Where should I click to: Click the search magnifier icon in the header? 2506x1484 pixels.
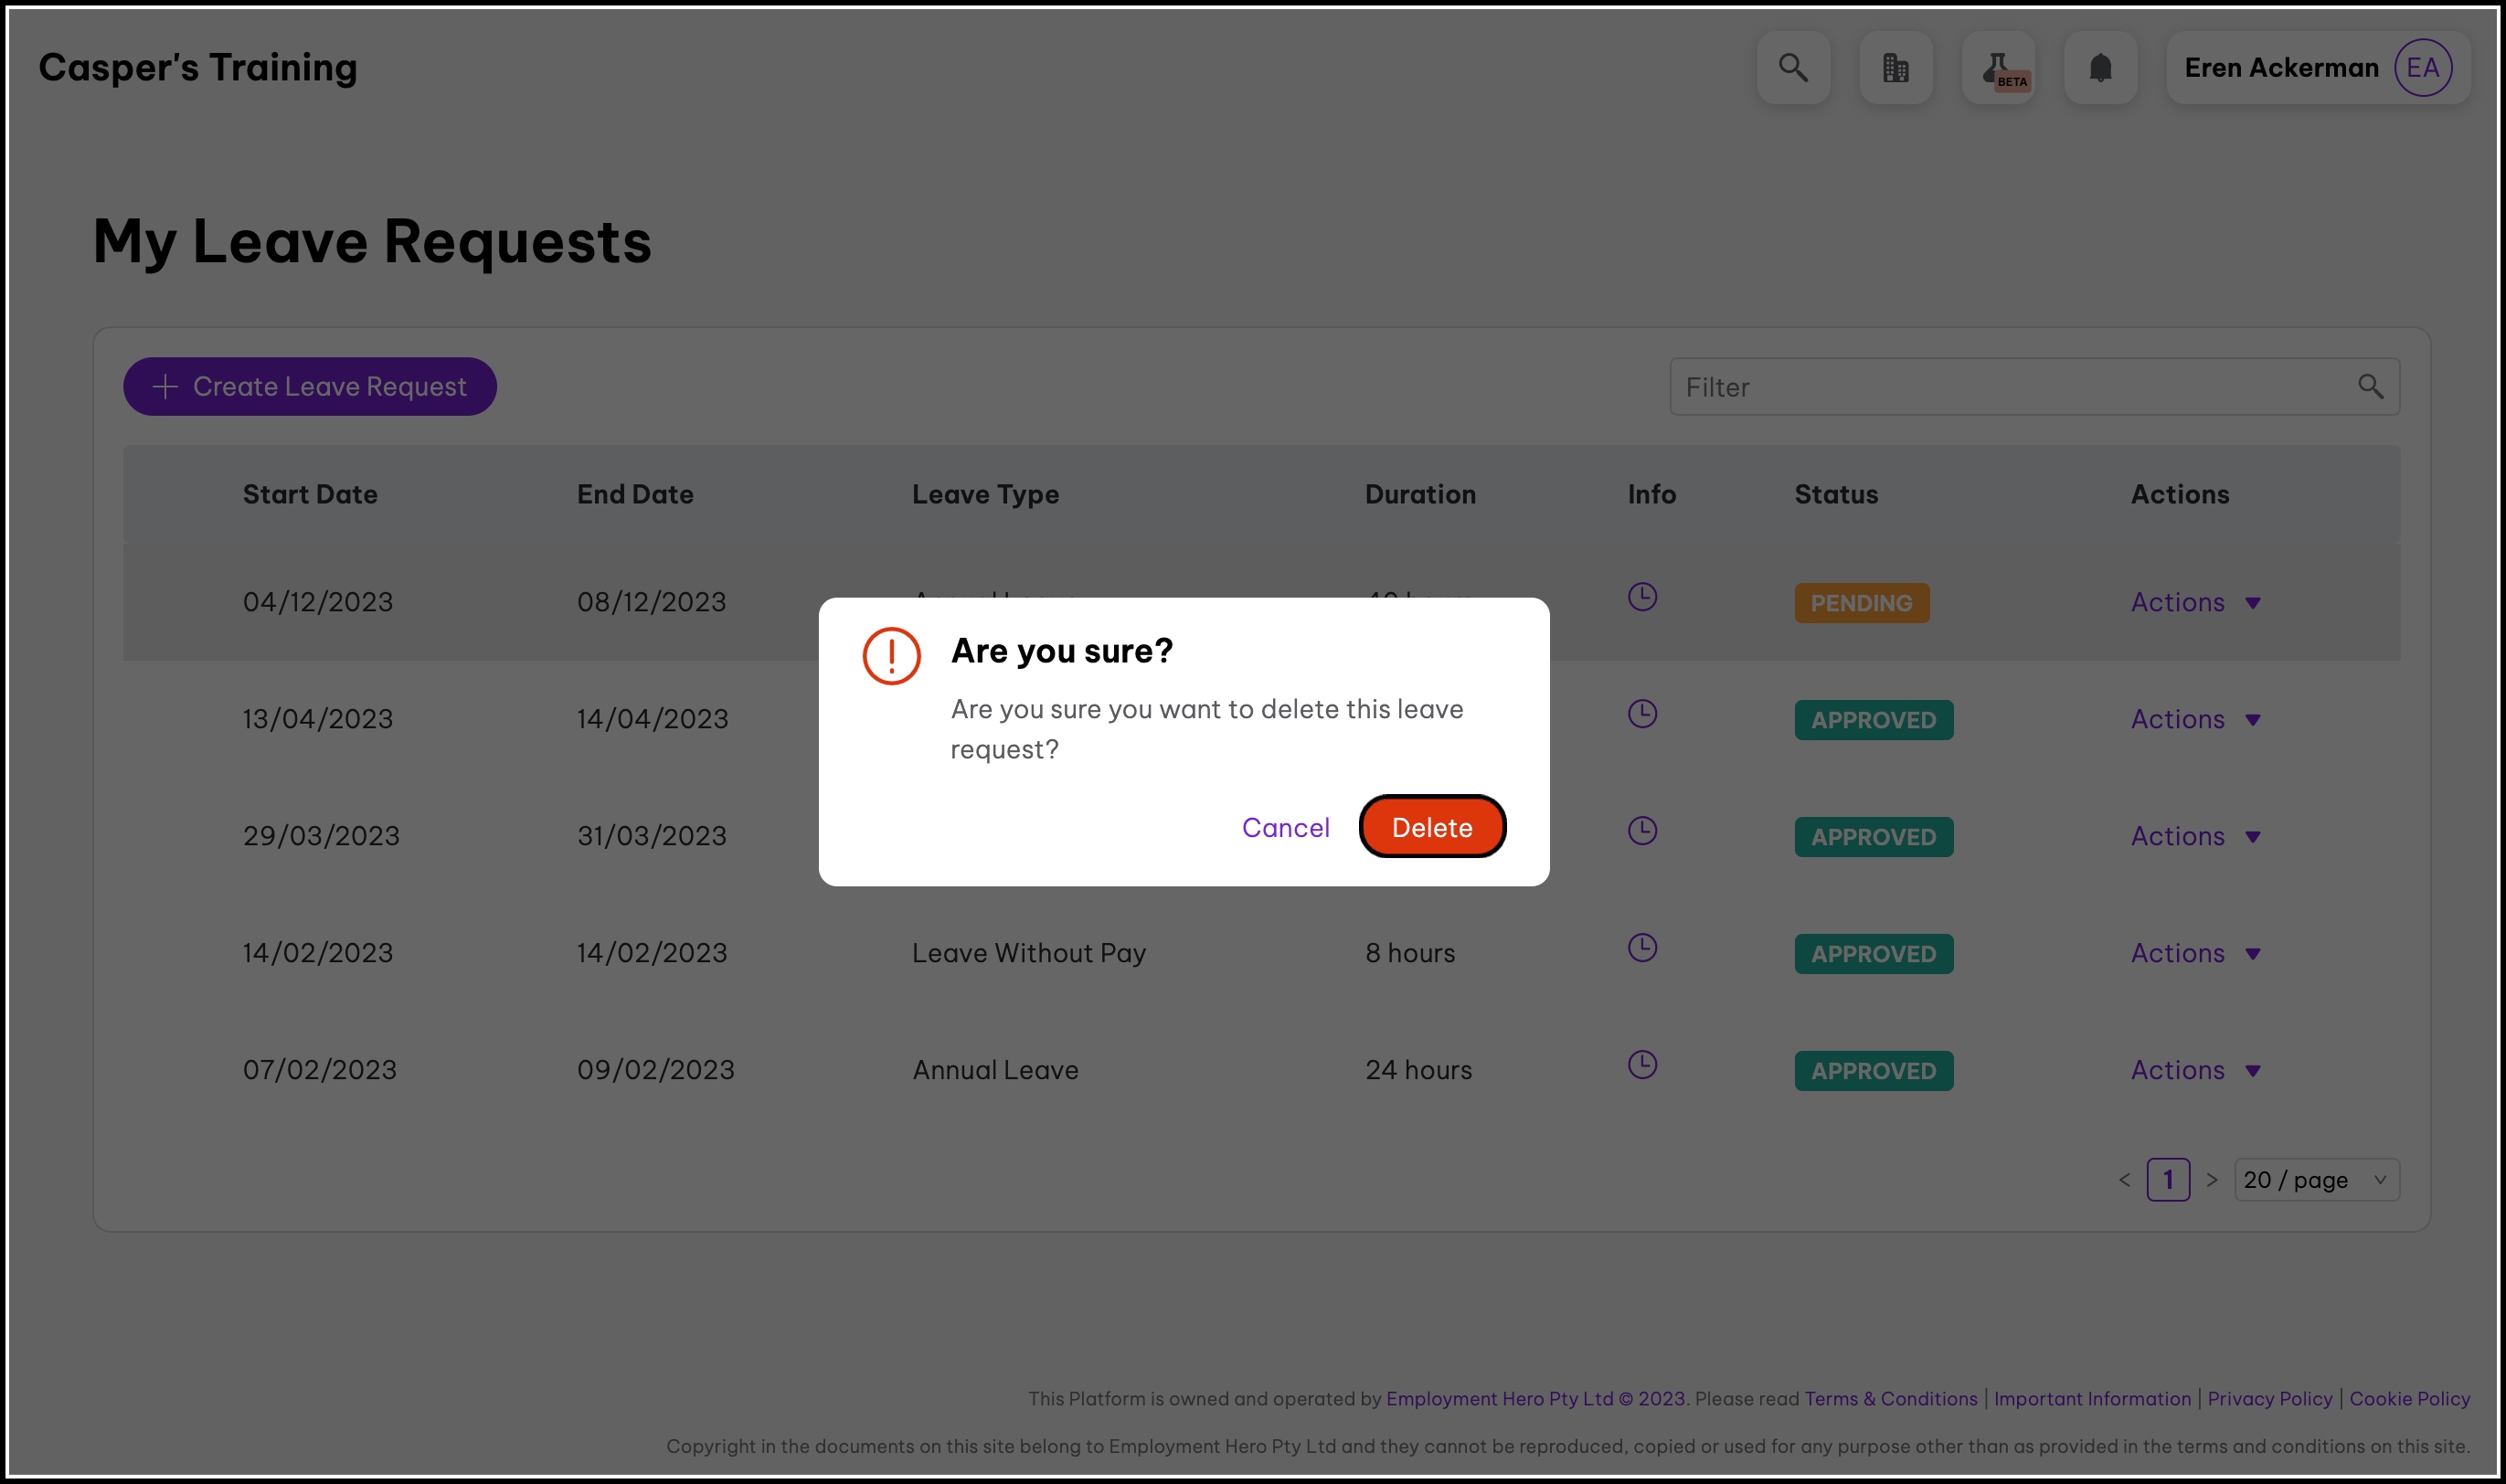tap(1793, 68)
